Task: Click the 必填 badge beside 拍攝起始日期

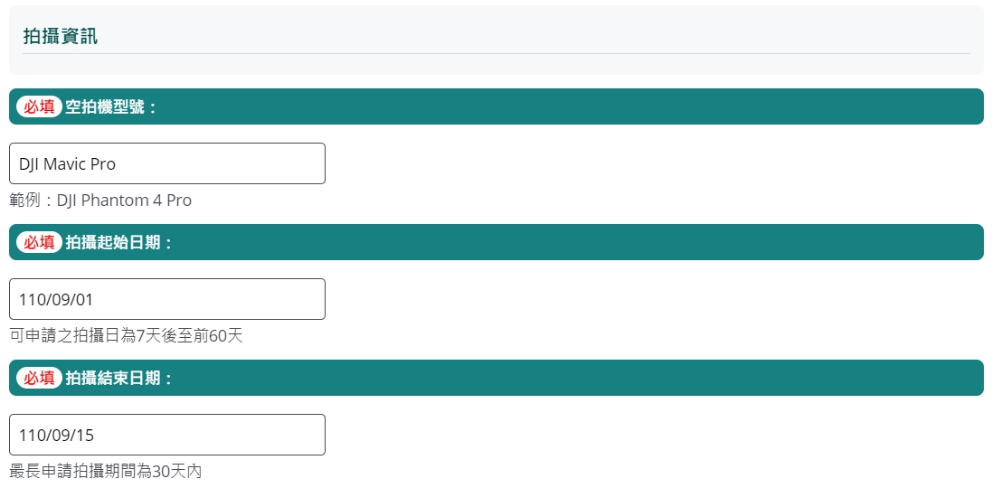Action: pos(39,242)
